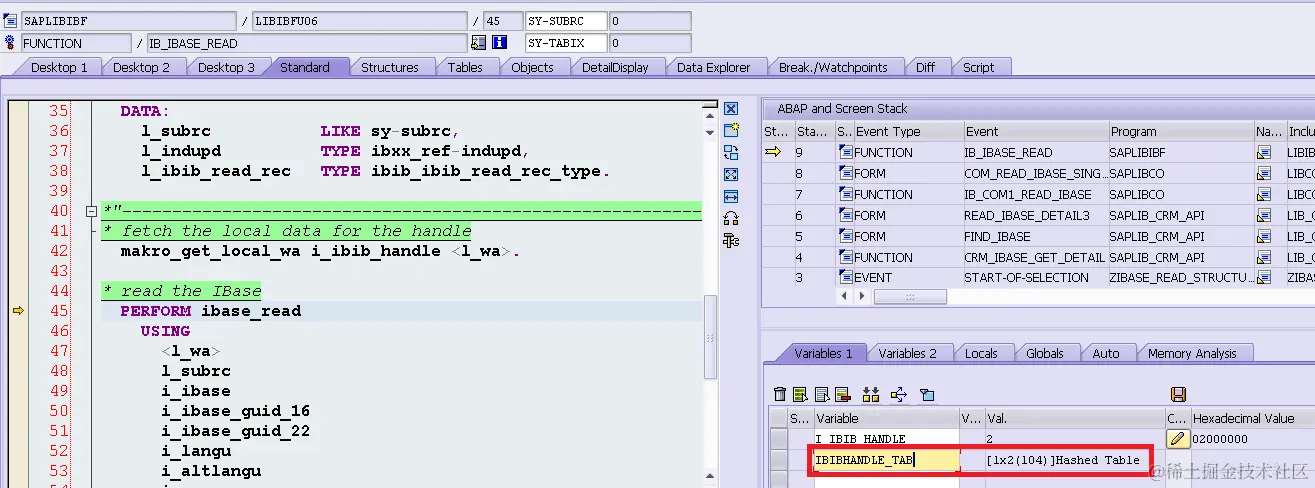Select the row selector for I_IBIB_HANDLE
The height and width of the screenshot is (488, 1315).
779,439
